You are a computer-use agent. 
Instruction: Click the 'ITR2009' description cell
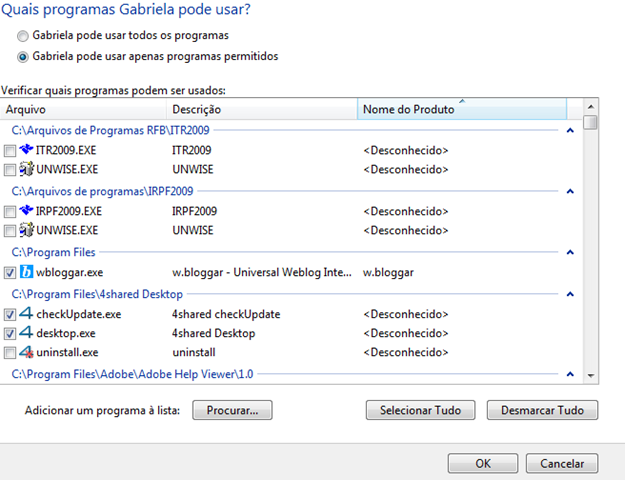[191, 150]
